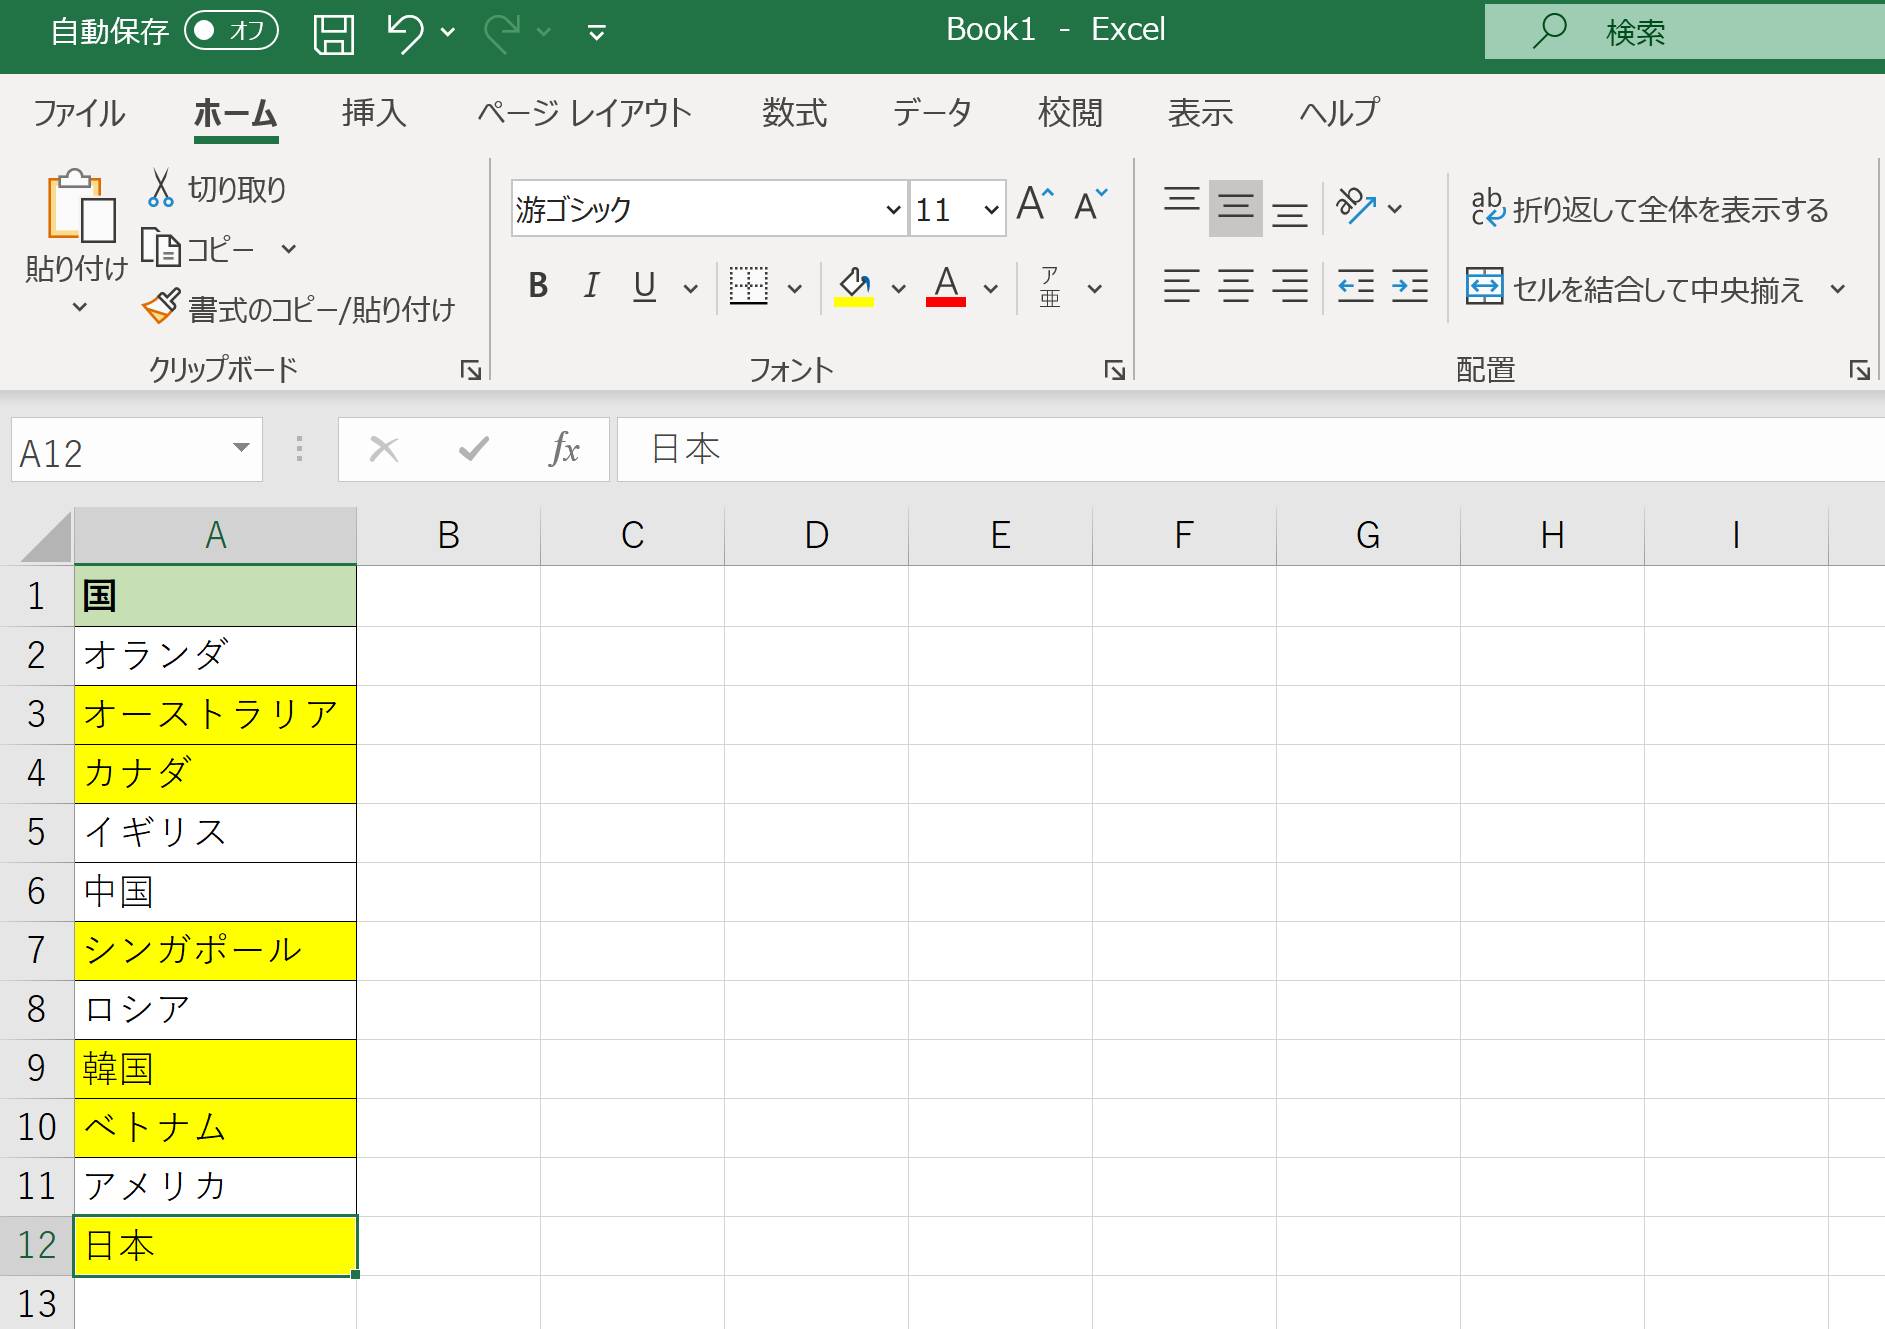This screenshot has width=1885, height=1329.
Task: Expand the merge cells dropdown arrow
Action: [1838, 289]
